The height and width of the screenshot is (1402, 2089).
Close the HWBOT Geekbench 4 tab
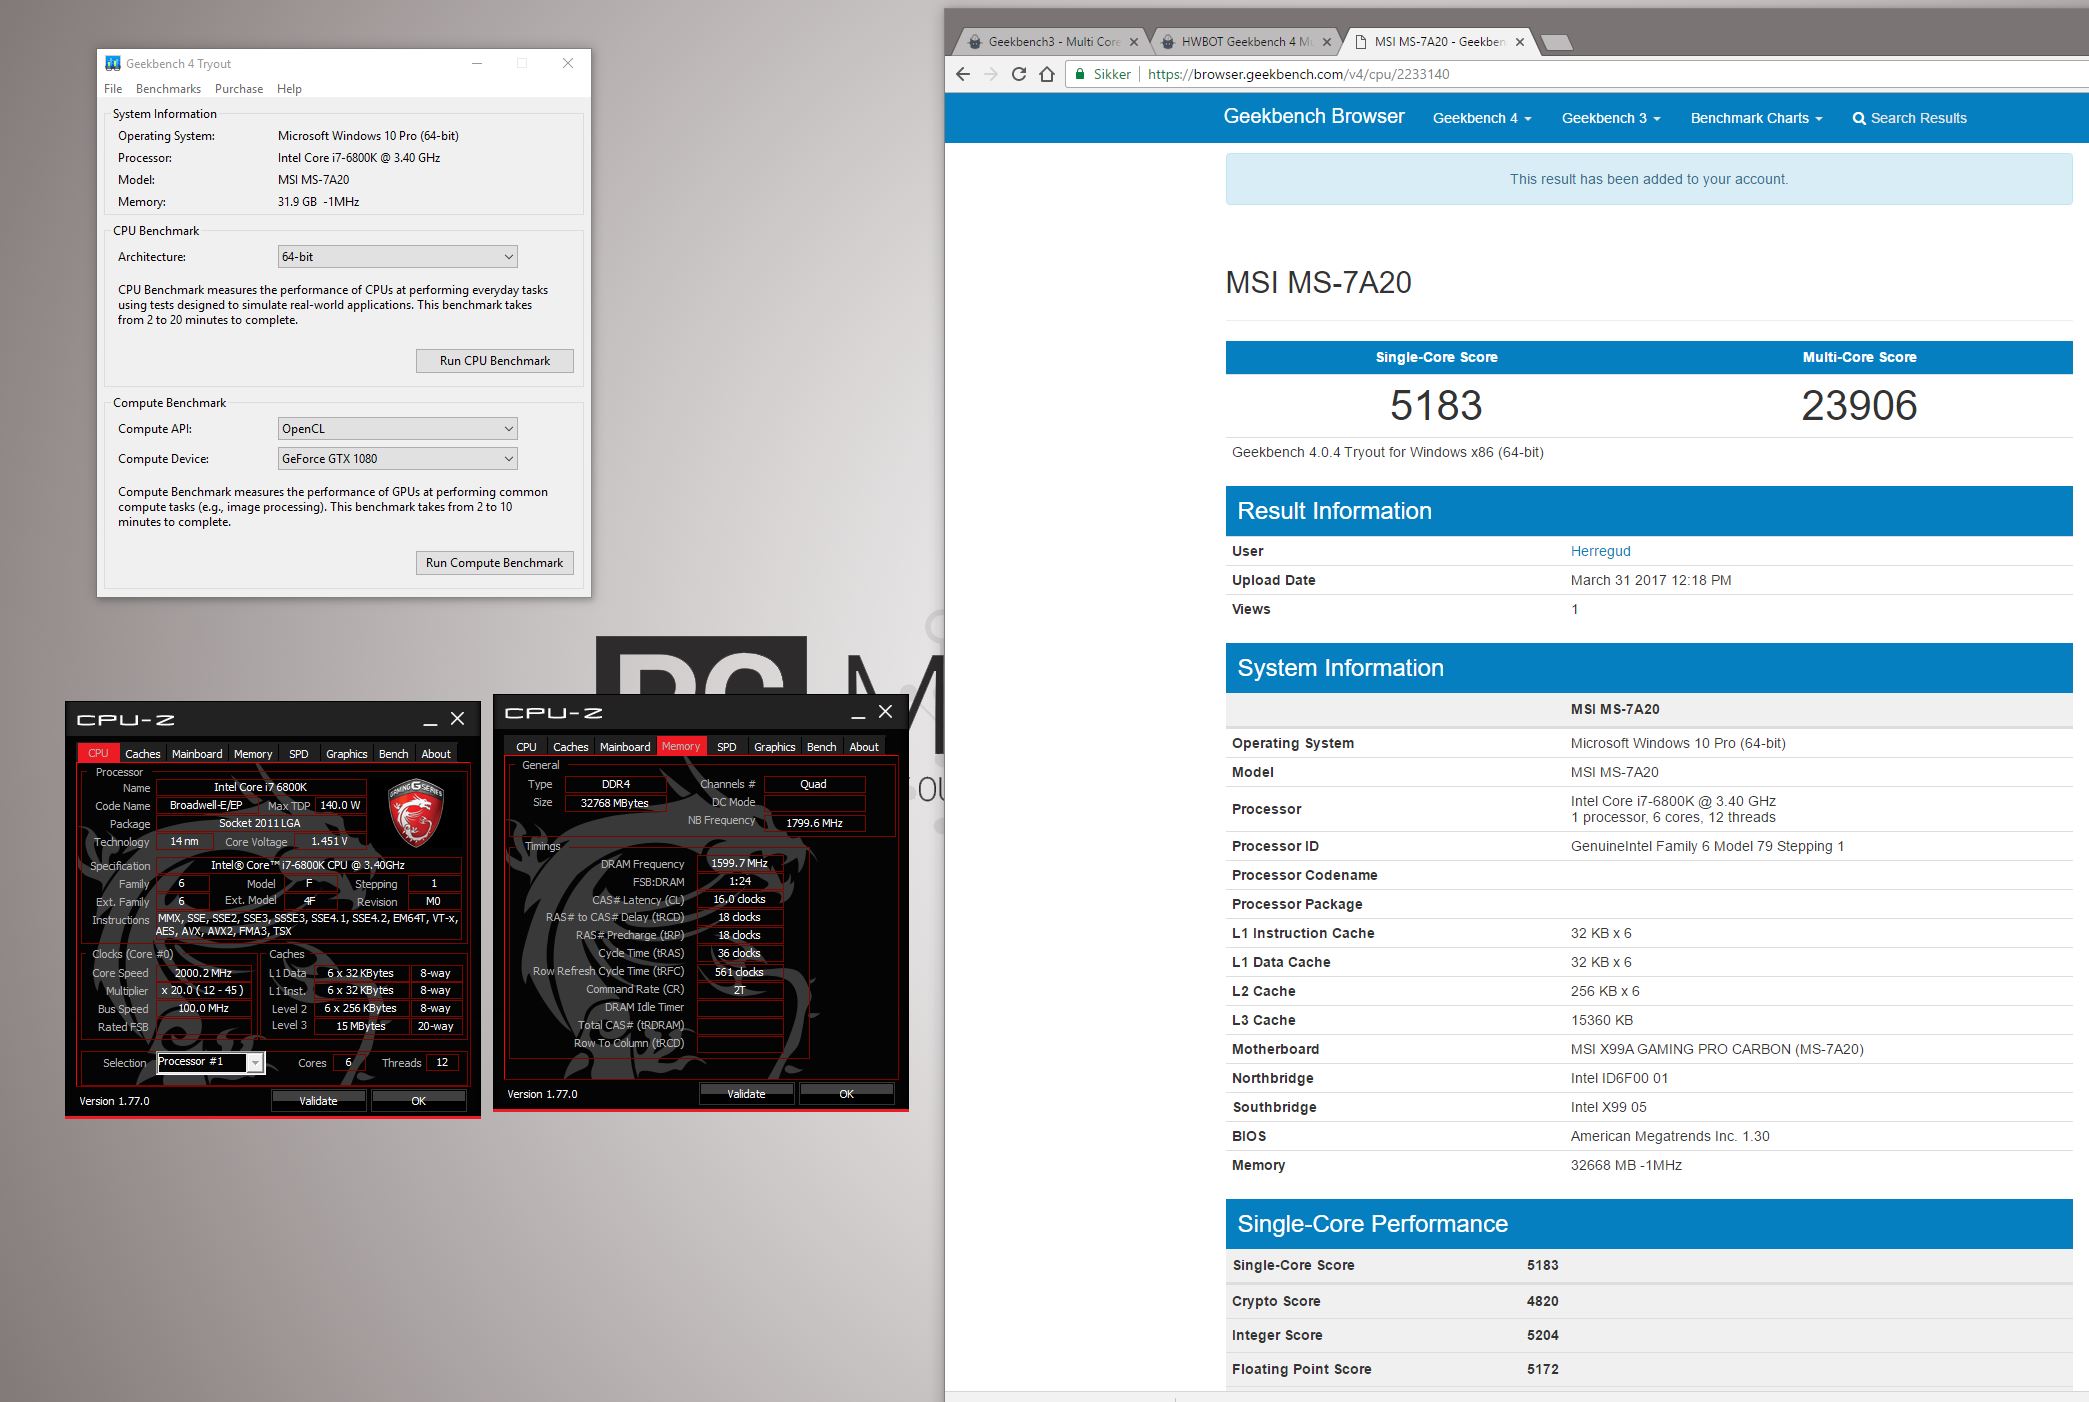coord(1327,42)
